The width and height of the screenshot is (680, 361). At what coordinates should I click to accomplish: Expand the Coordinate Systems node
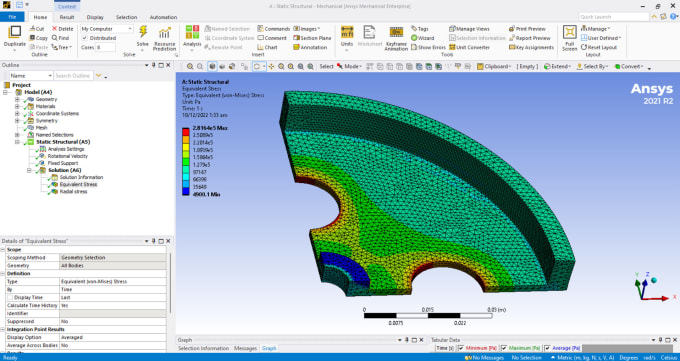17,114
